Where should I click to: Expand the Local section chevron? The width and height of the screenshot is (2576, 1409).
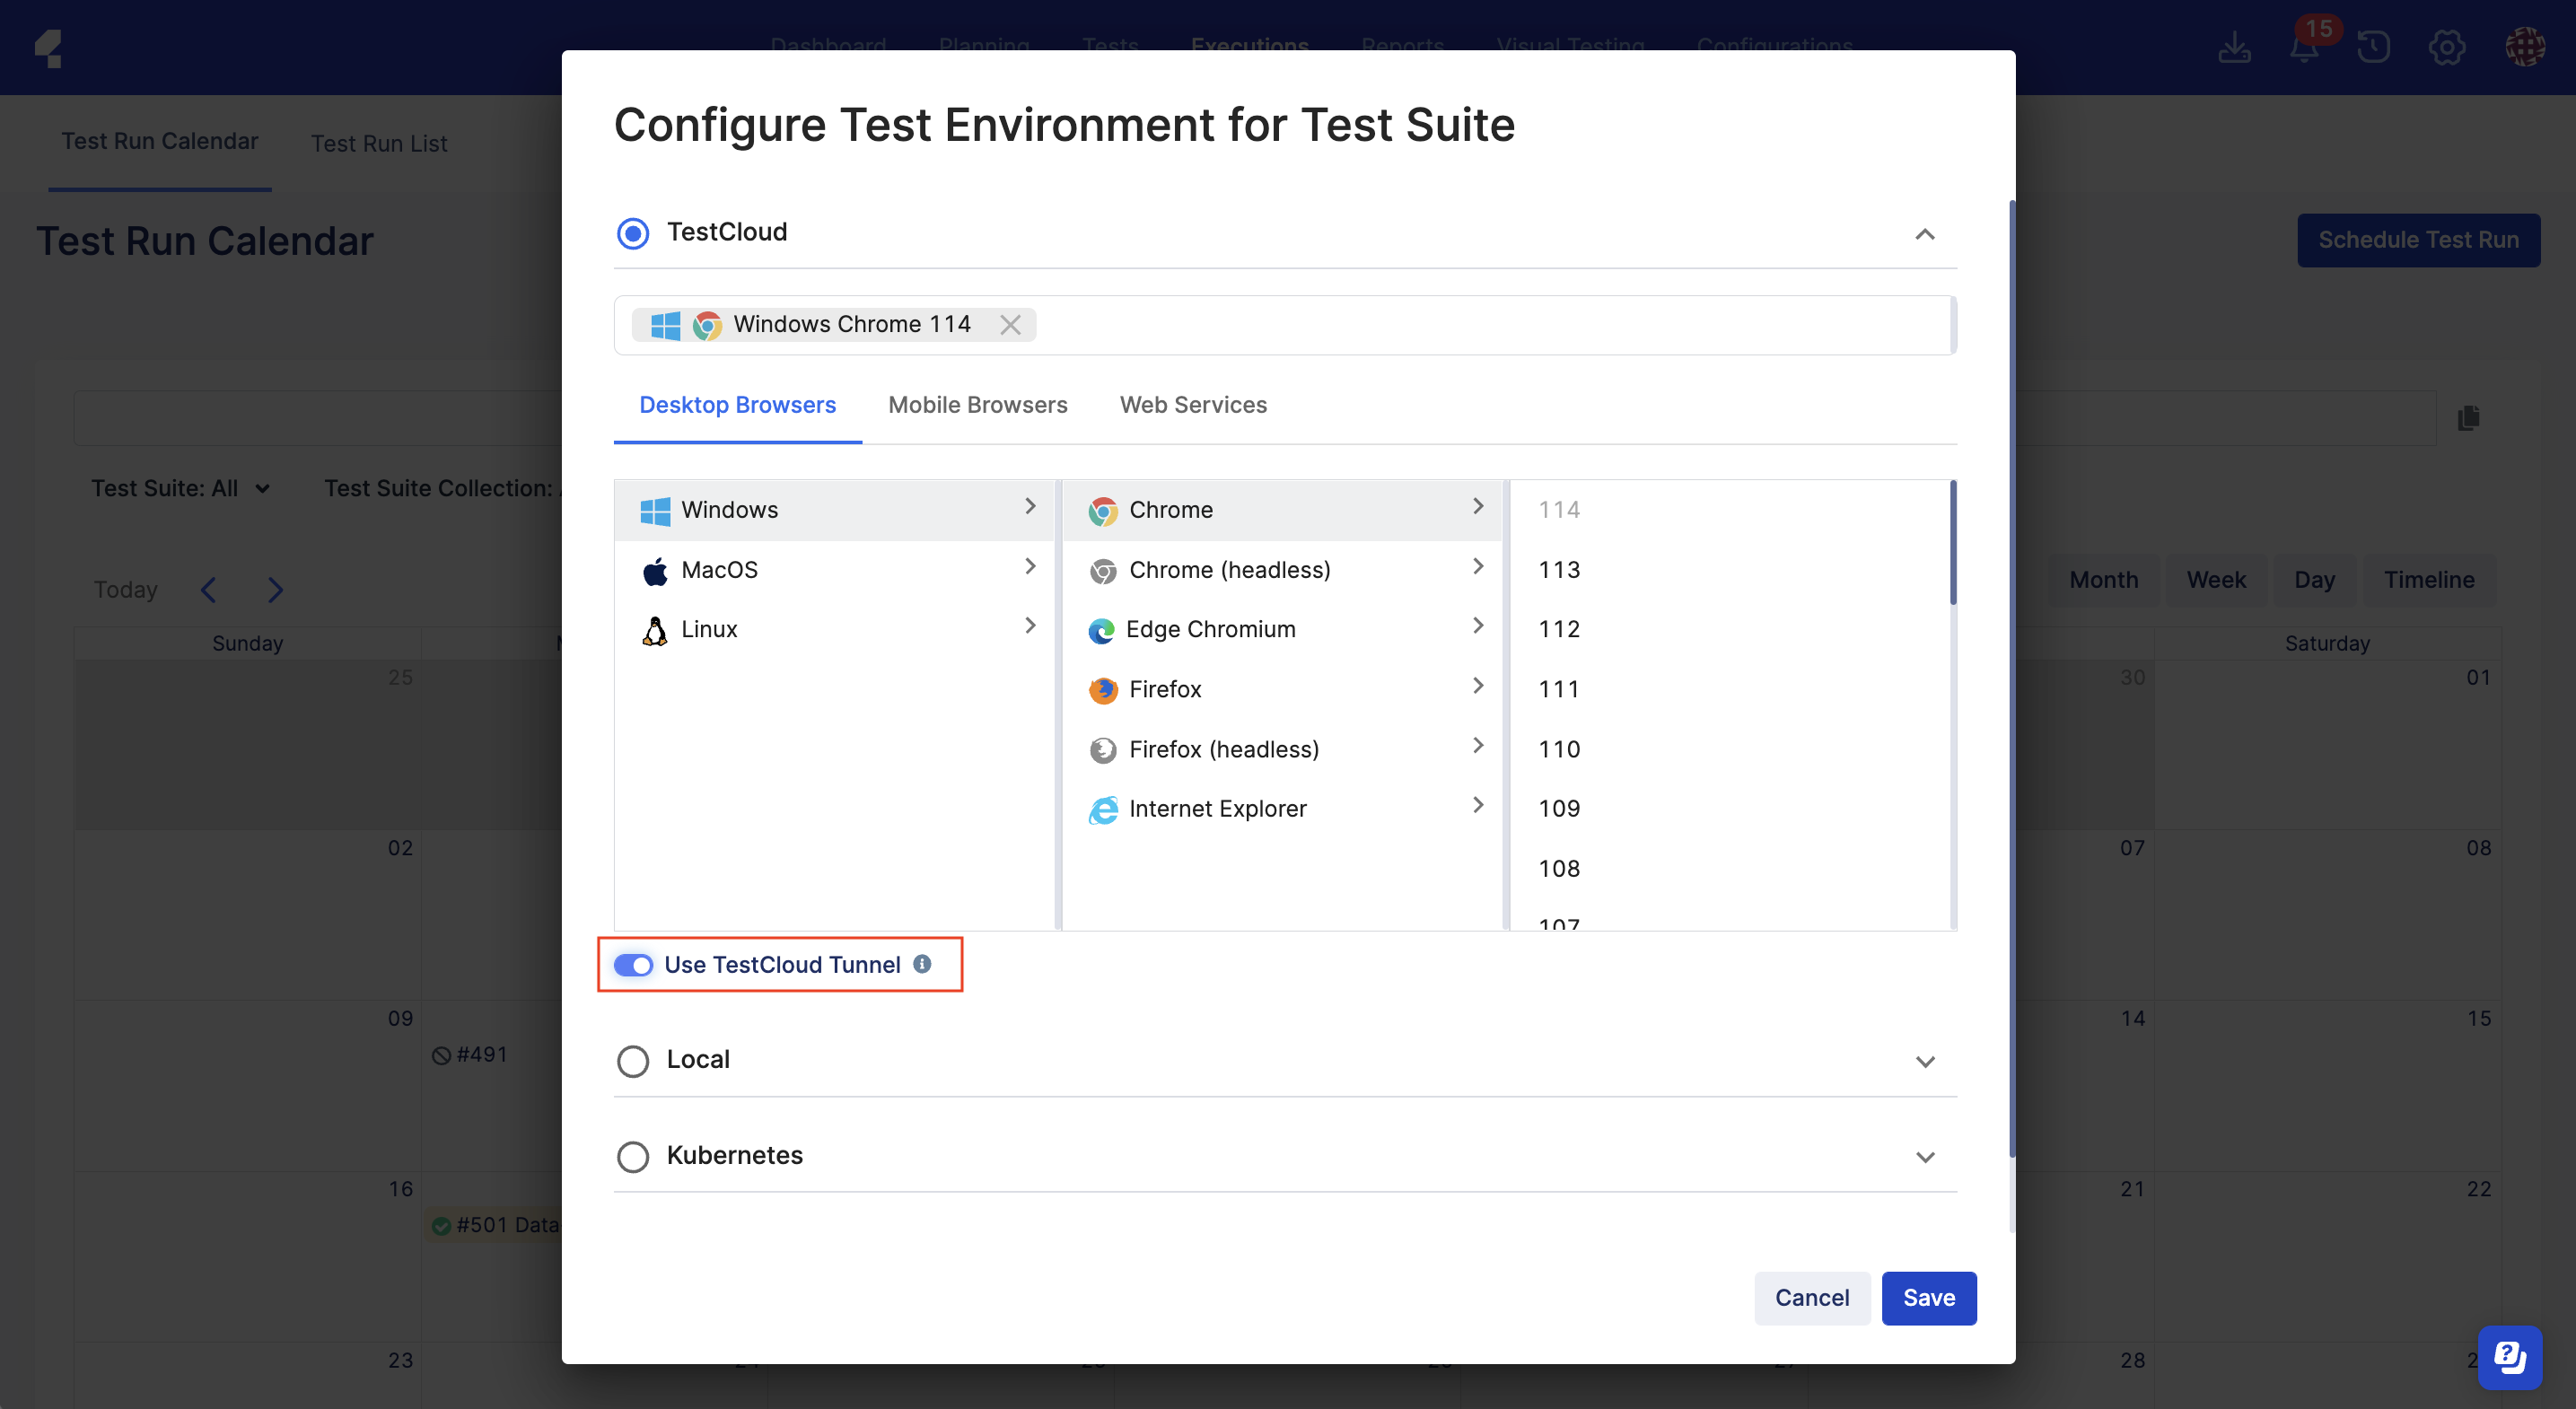pyautogui.click(x=1925, y=1061)
